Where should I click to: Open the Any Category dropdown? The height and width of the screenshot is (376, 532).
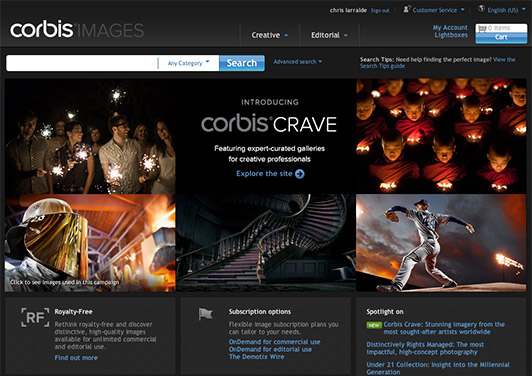click(x=188, y=63)
